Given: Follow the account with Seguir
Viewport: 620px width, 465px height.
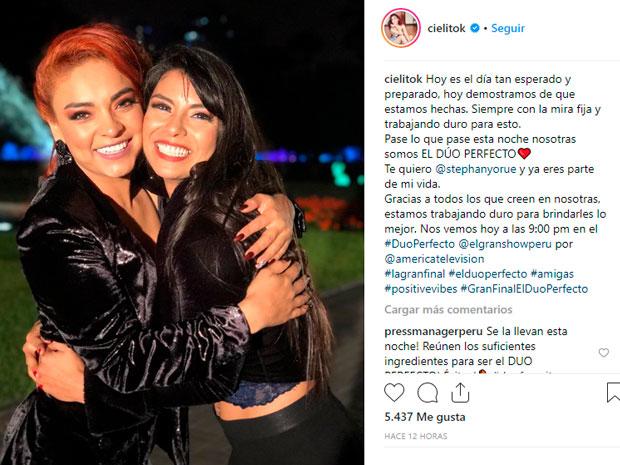Looking at the screenshot, I should pos(508,28).
